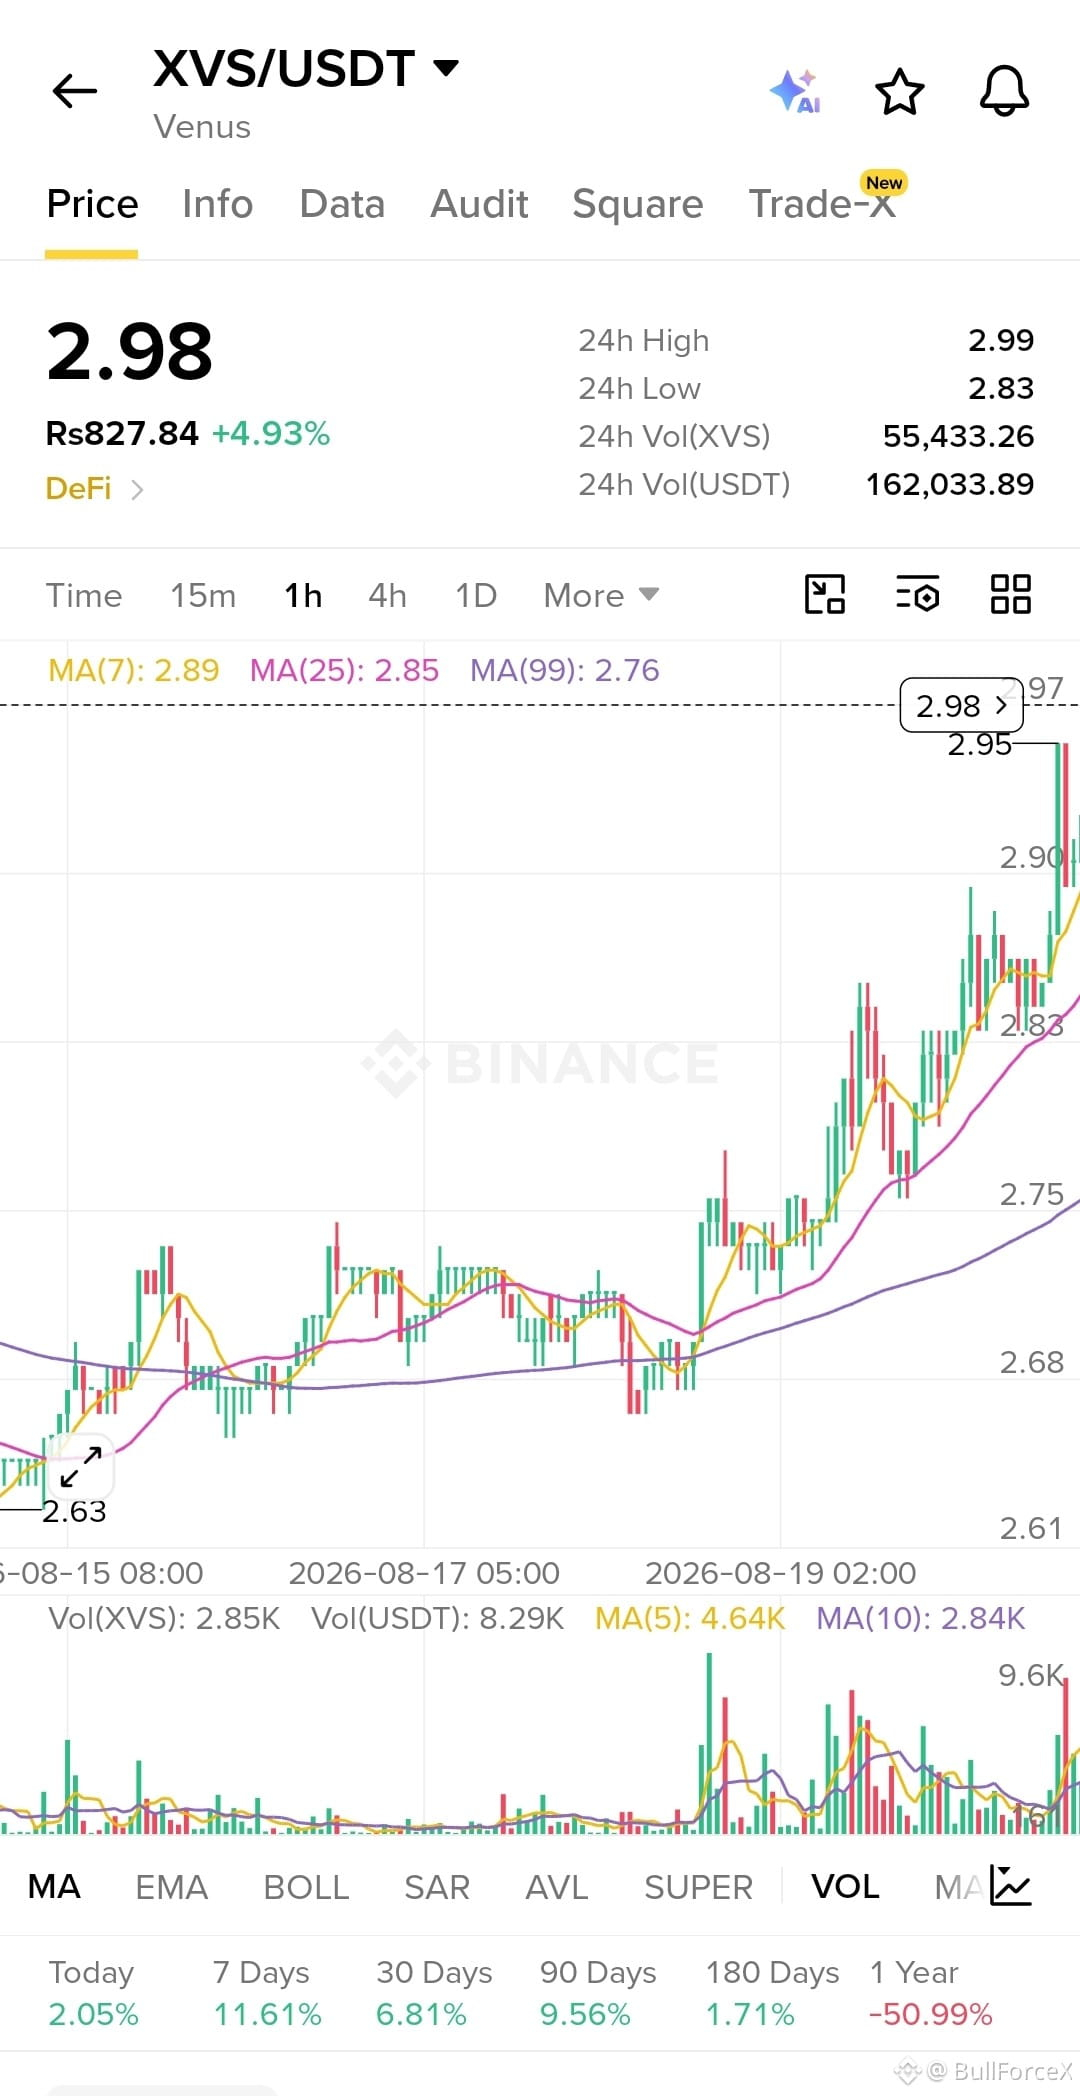Open price alert bell icon

click(1004, 91)
